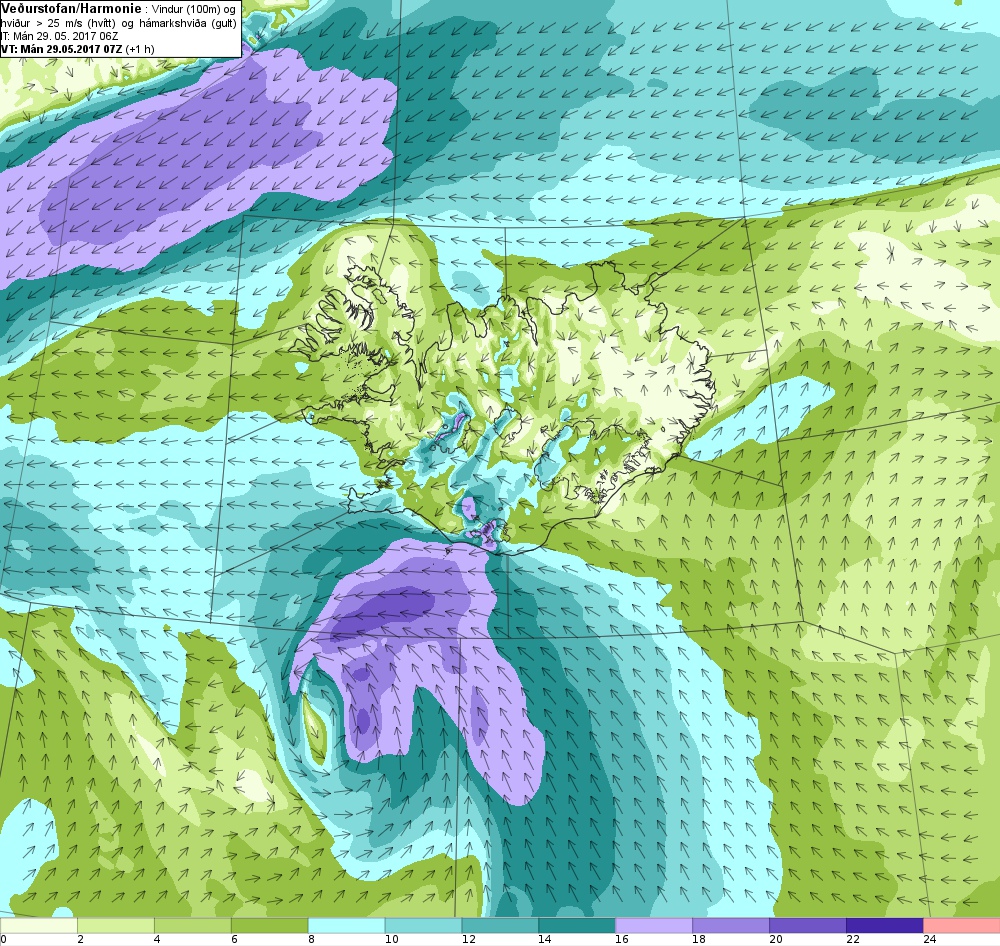Click the legend label '8'
Screen dimensions: 1000x946
pos(311,939)
